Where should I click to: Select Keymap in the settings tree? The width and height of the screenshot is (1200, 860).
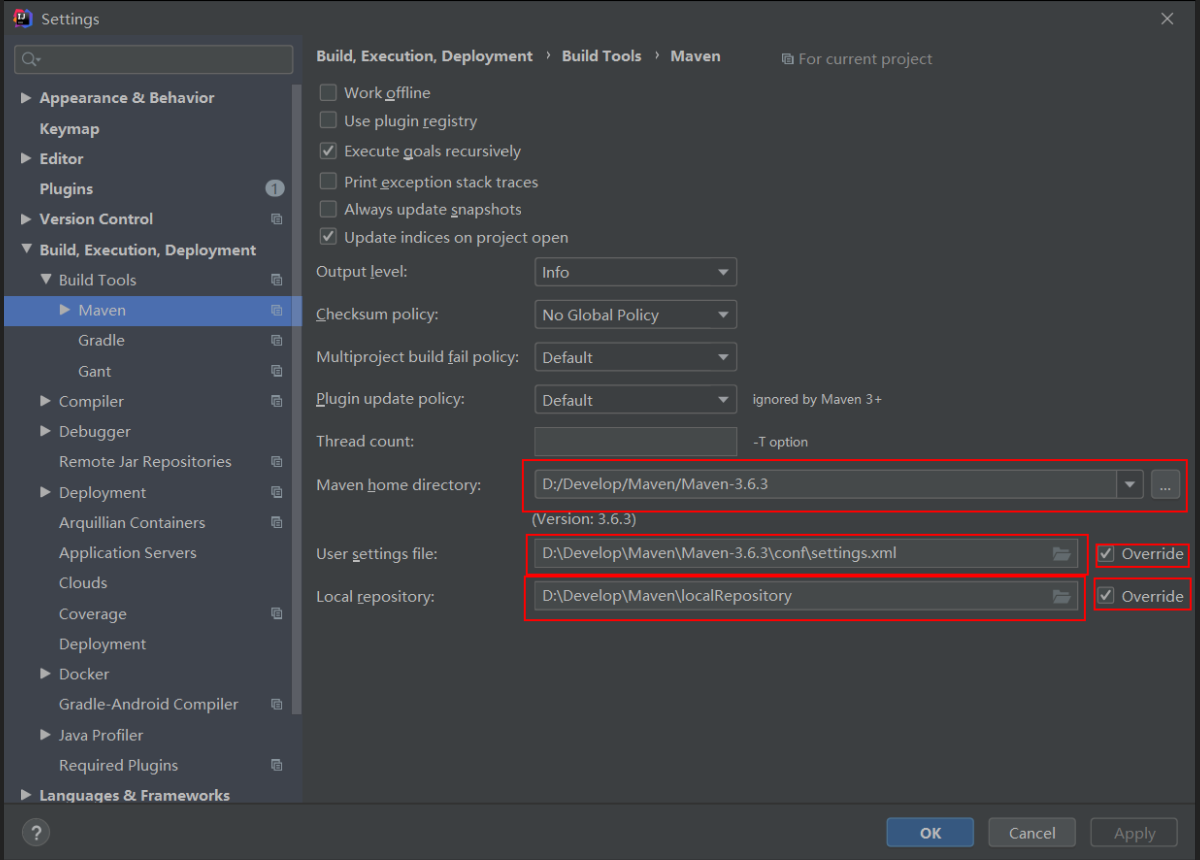pos(69,128)
